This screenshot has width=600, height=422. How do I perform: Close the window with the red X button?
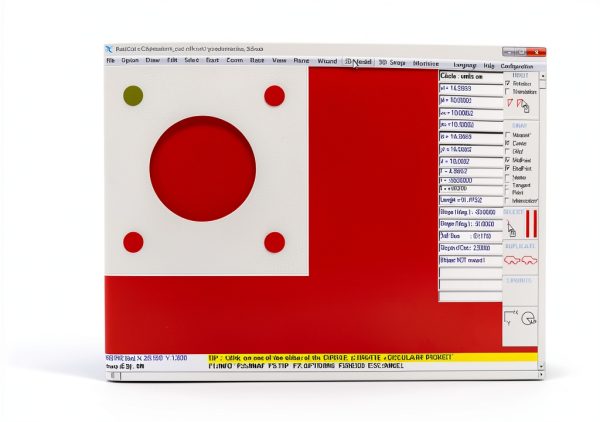[536, 52]
